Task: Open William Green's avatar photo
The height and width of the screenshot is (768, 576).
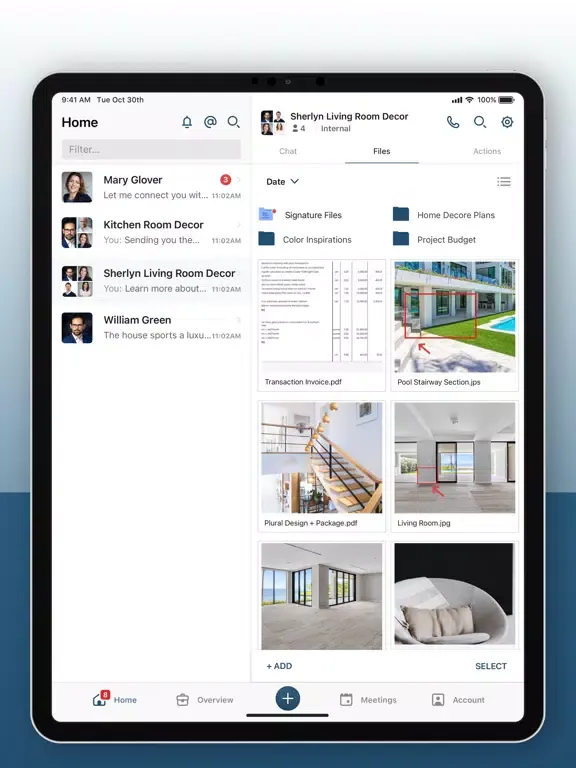Action: (x=77, y=328)
